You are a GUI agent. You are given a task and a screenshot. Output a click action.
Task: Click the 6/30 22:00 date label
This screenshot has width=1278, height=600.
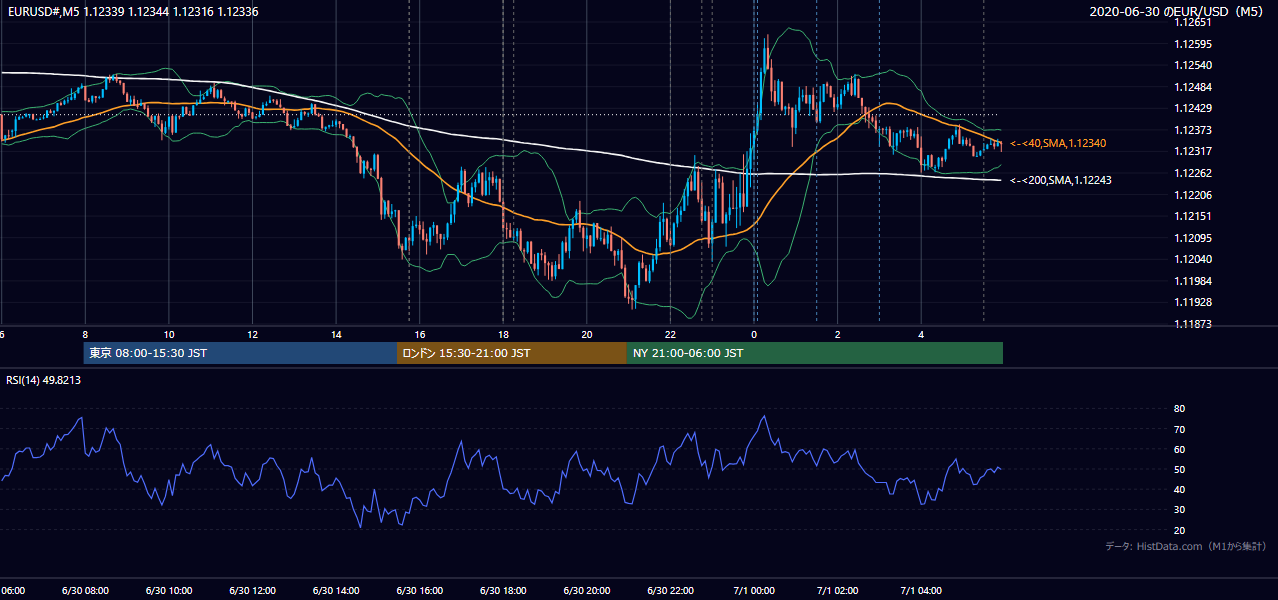pos(670,591)
